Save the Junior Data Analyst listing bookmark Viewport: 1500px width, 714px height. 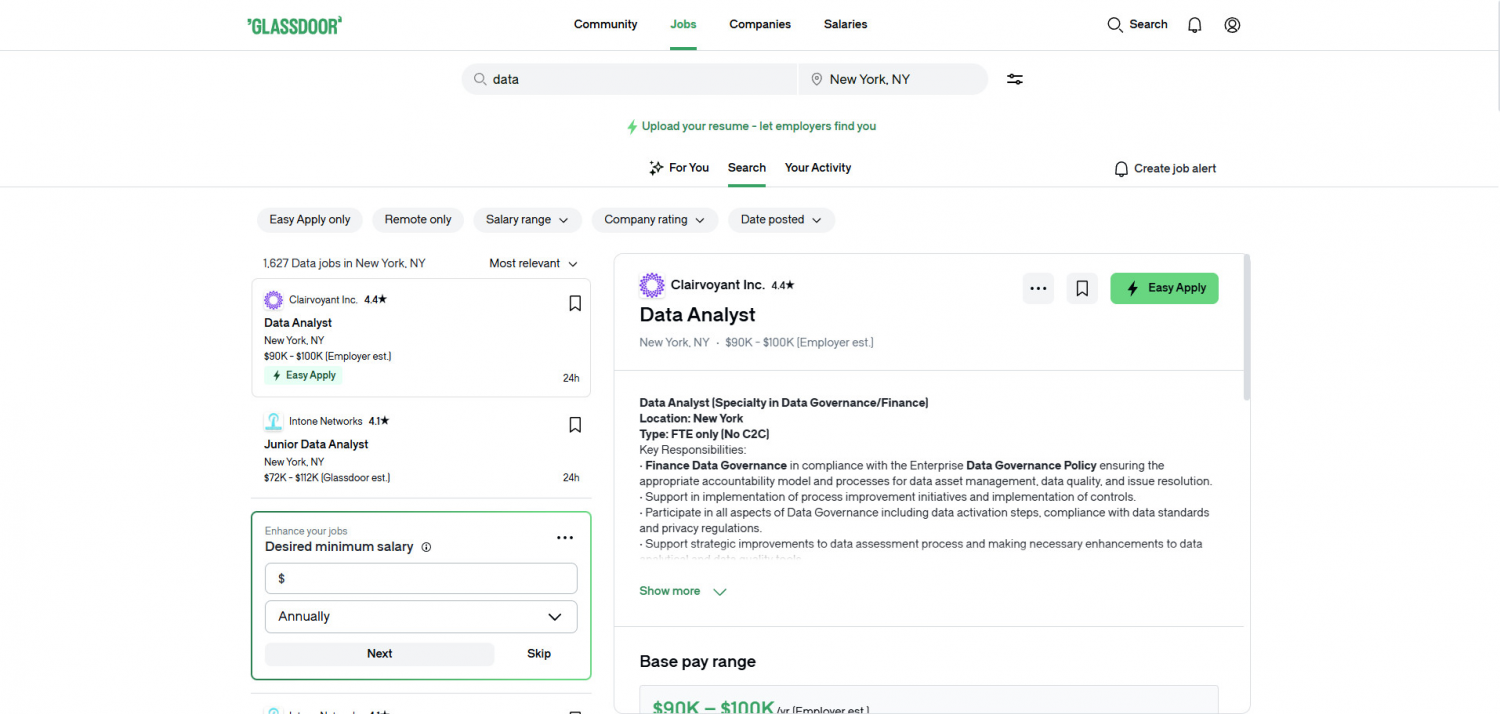tap(575, 425)
